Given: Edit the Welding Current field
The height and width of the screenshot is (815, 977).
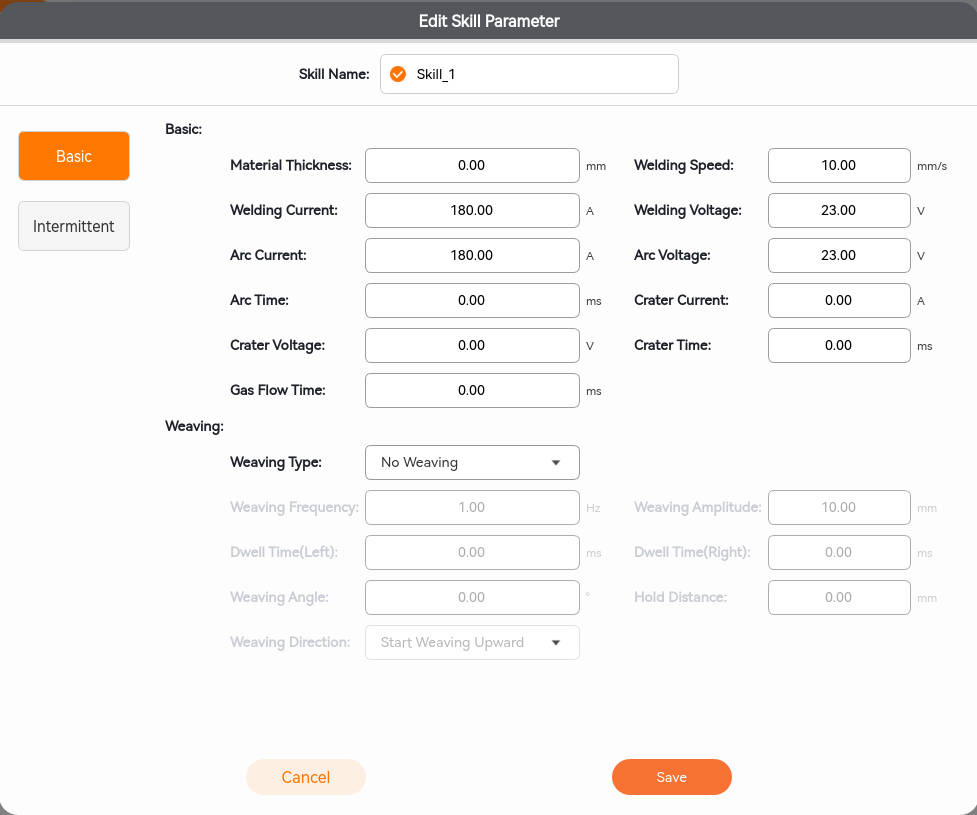Looking at the screenshot, I should pyautogui.click(x=471, y=210).
